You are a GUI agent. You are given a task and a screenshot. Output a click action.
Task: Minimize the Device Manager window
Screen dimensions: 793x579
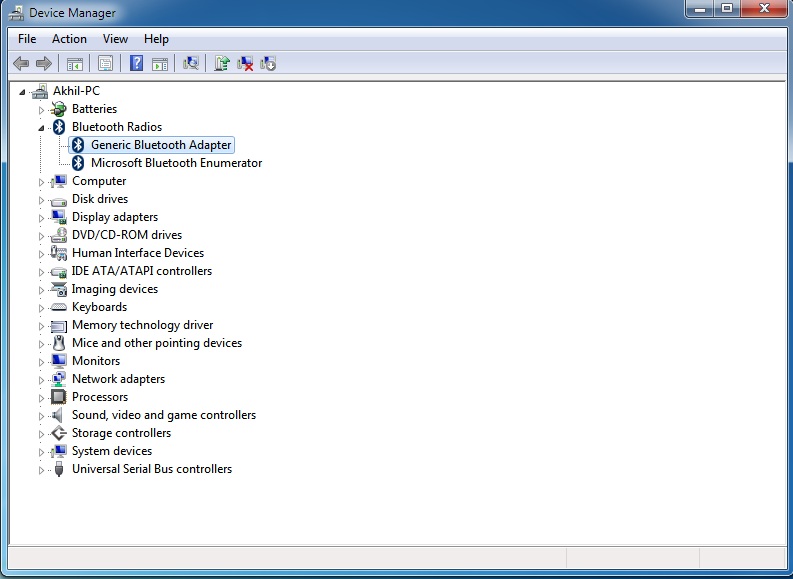[x=700, y=9]
